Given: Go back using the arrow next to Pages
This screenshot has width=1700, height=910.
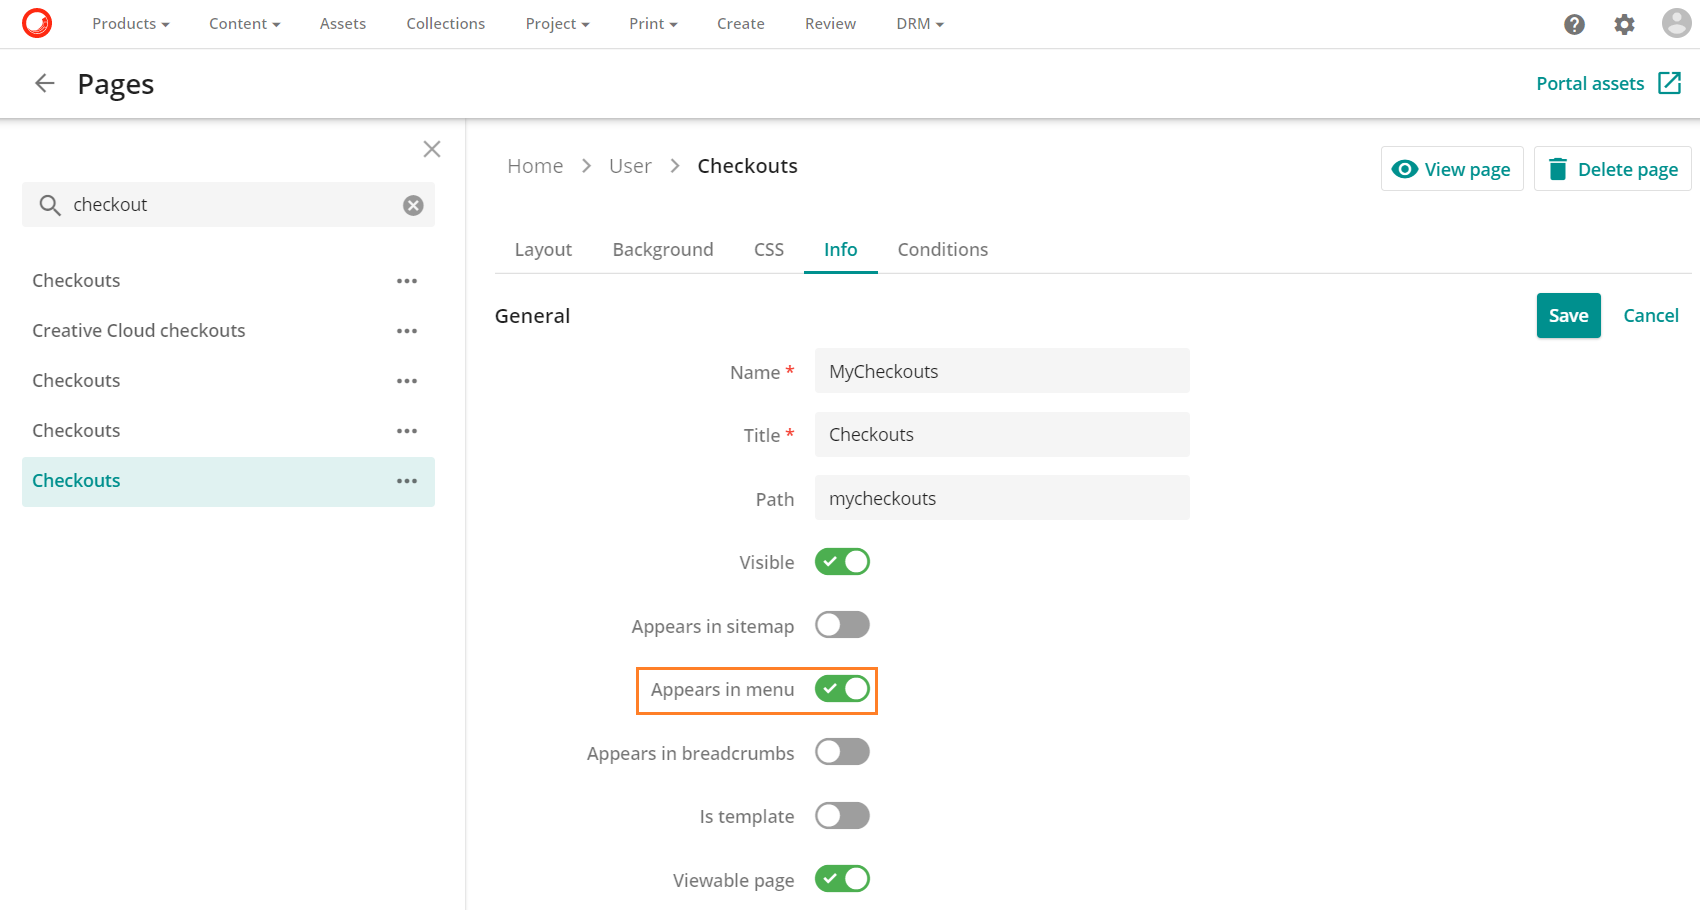Looking at the screenshot, I should pos(44,83).
